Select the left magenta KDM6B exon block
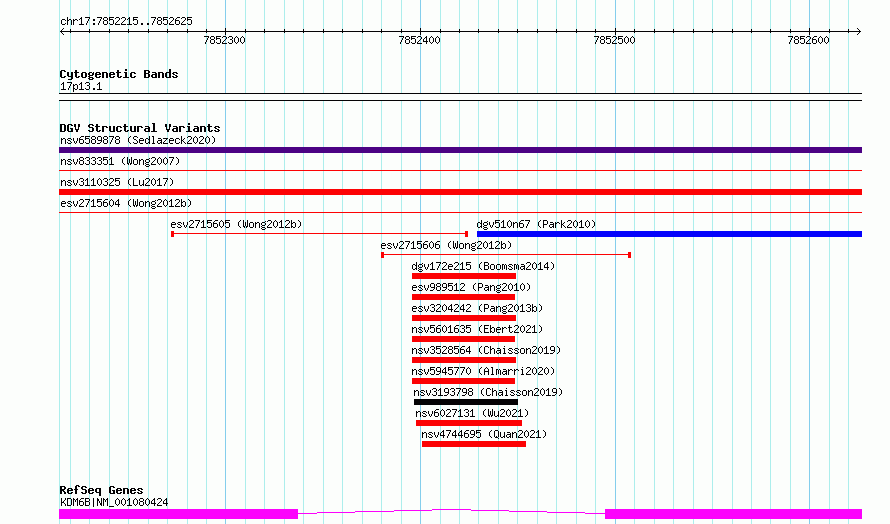Viewport: 890px width, 524px height. coord(178,514)
